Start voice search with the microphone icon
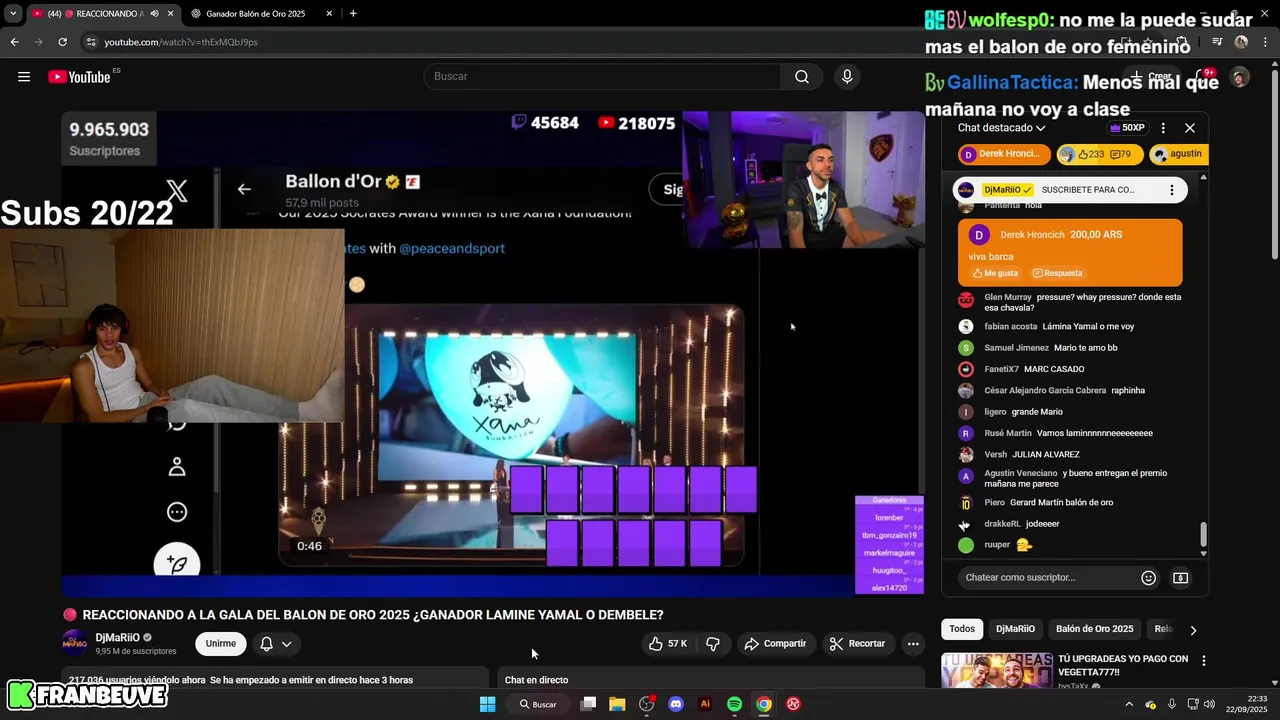The width and height of the screenshot is (1280, 720). pyautogui.click(x=847, y=77)
